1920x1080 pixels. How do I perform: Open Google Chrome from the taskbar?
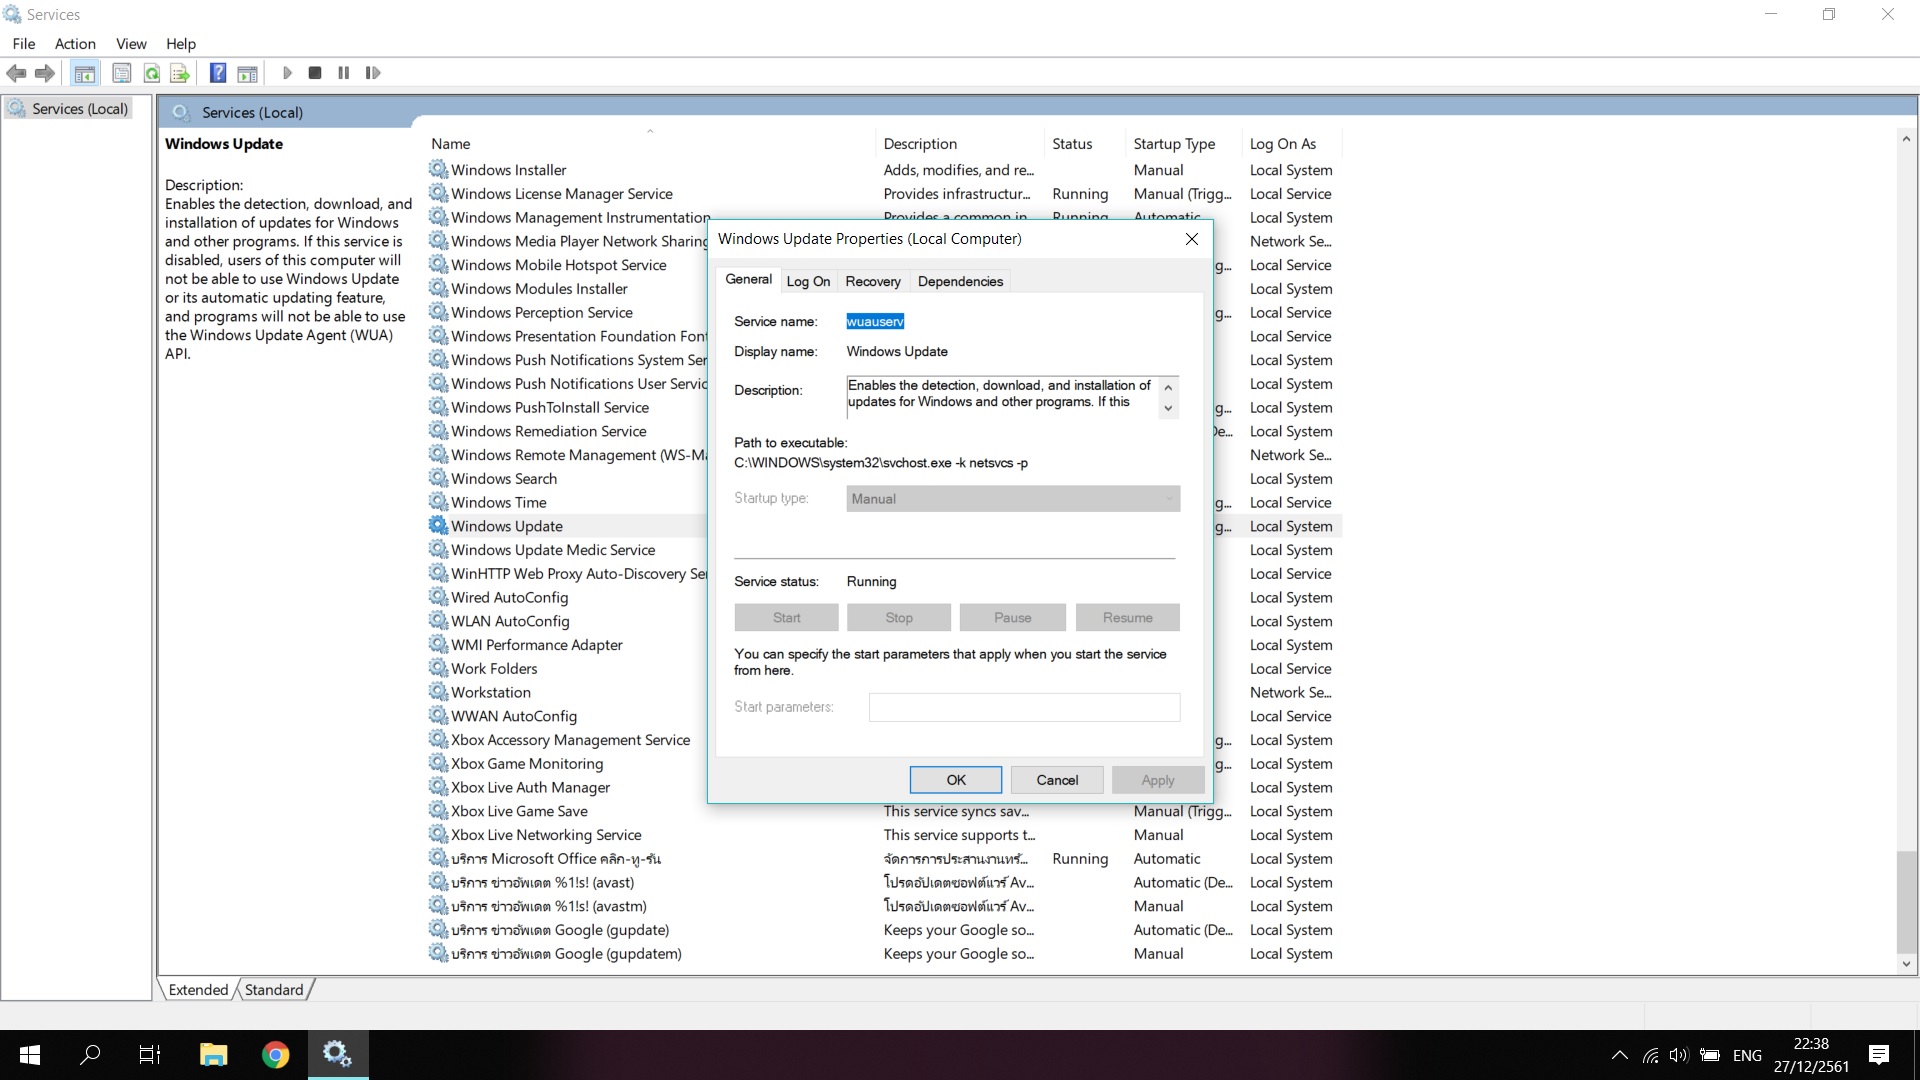(275, 1055)
